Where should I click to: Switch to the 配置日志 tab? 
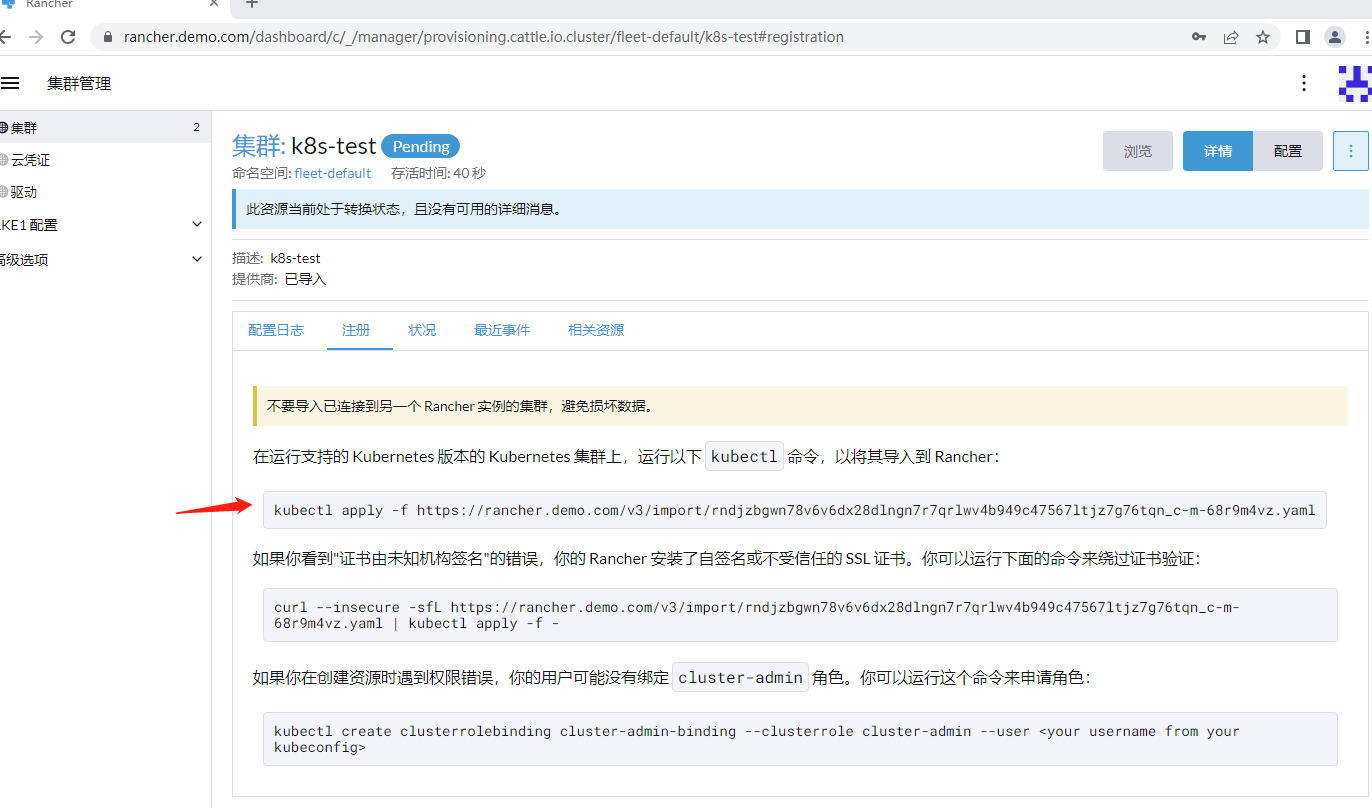pyautogui.click(x=276, y=330)
